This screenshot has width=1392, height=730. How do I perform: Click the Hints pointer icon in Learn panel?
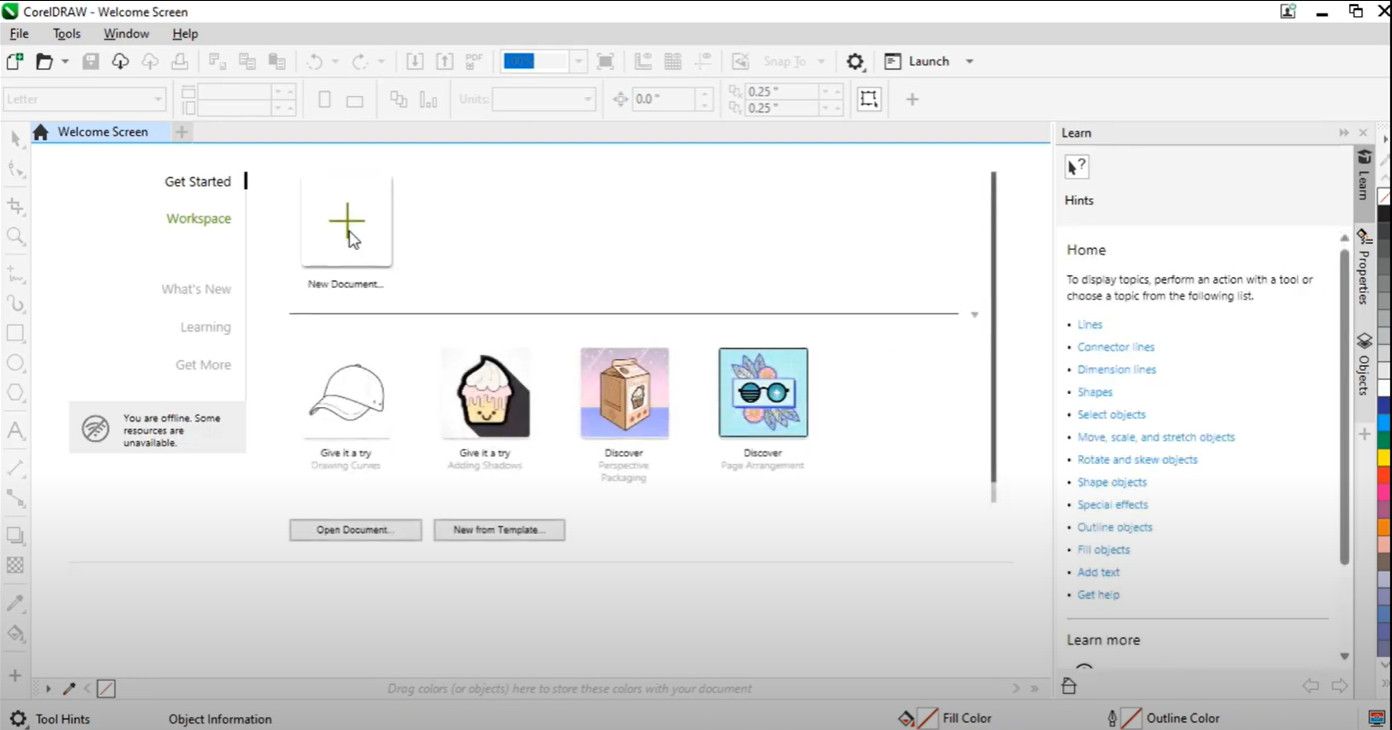tap(1076, 167)
